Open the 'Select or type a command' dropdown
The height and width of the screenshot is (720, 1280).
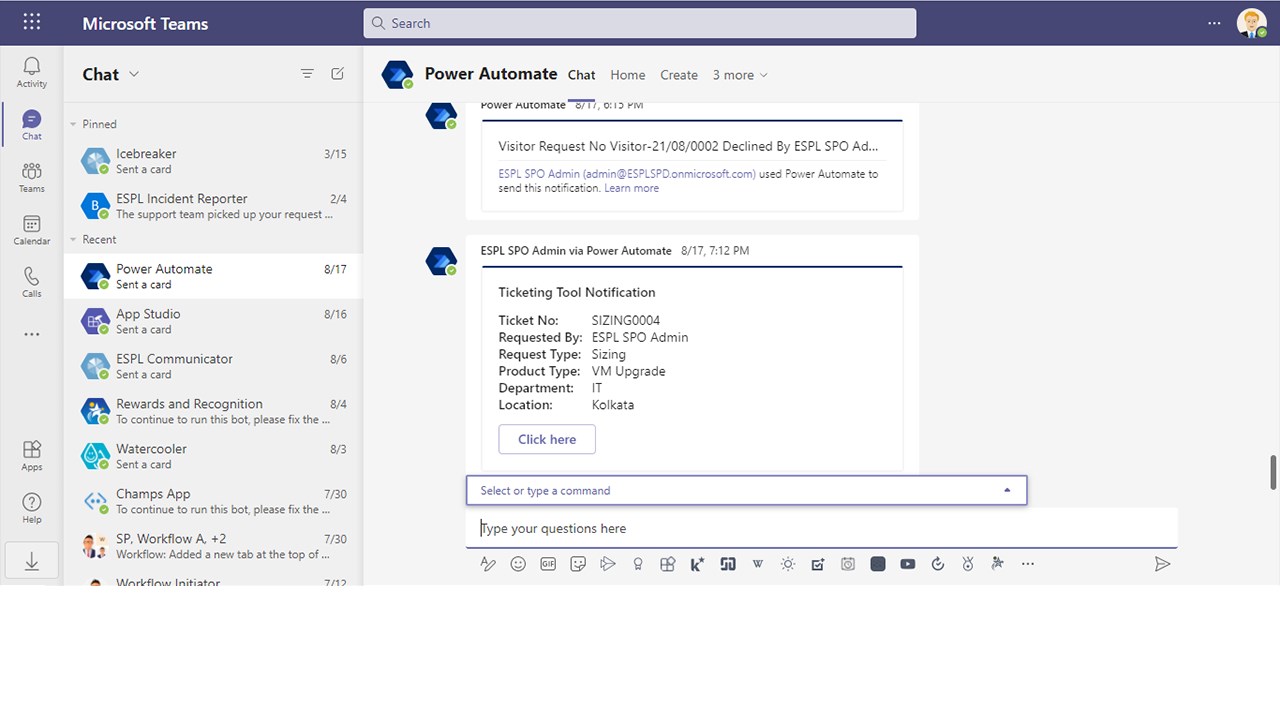(747, 490)
